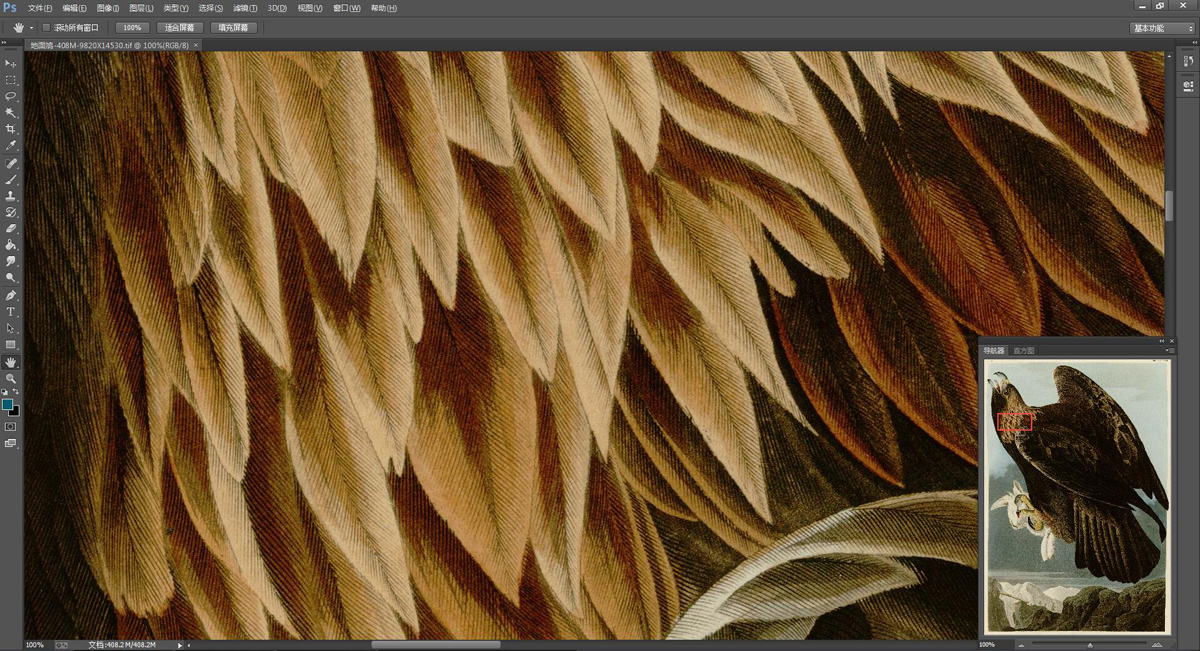The height and width of the screenshot is (651, 1200).
Task: Open the 帮助(H) menu
Action: click(x=383, y=8)
